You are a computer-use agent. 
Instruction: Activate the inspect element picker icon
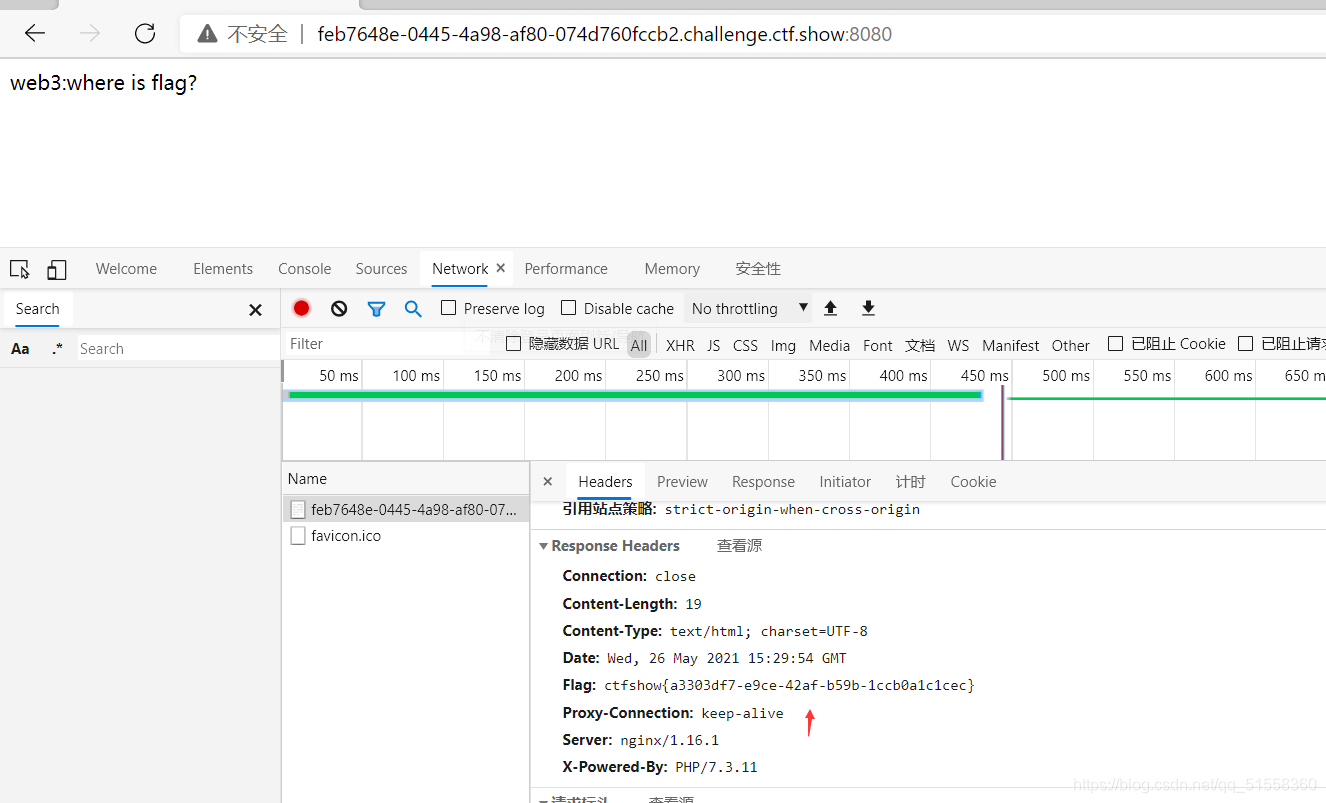tap(19, 269)
